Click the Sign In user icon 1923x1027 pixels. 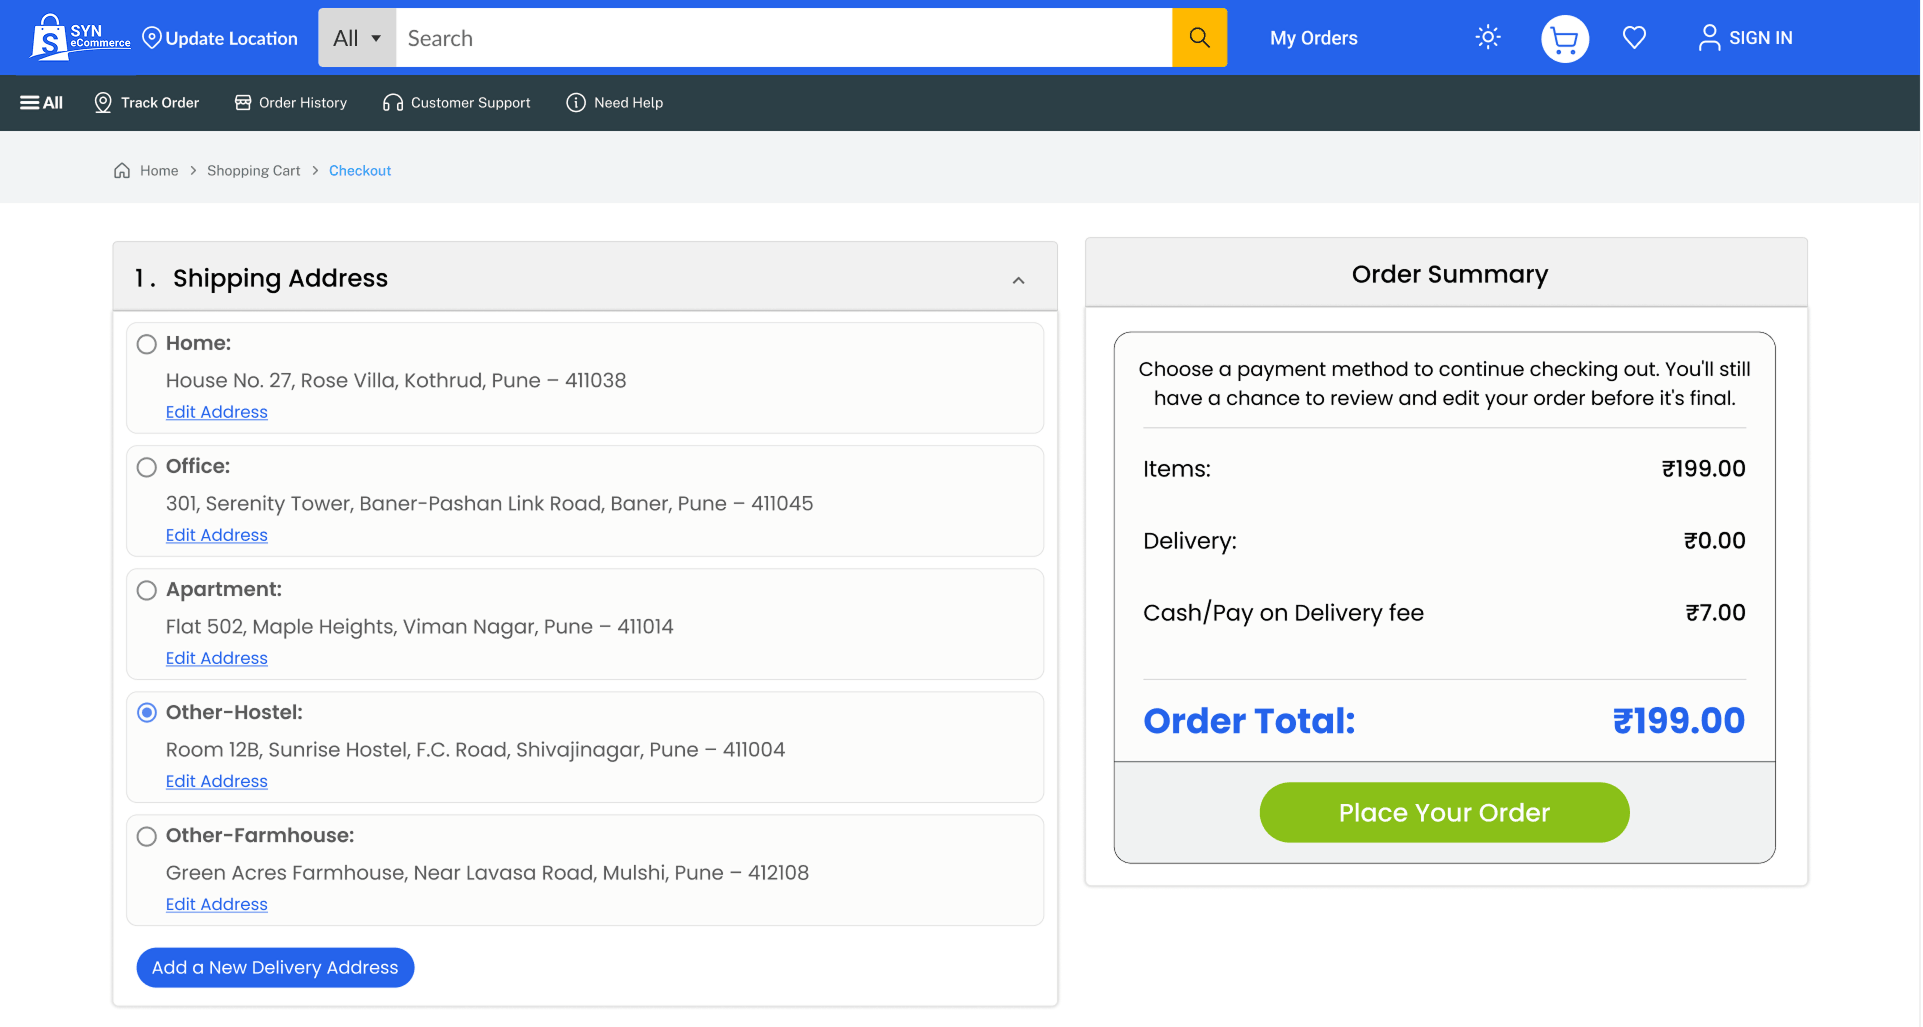point(1709,38)
